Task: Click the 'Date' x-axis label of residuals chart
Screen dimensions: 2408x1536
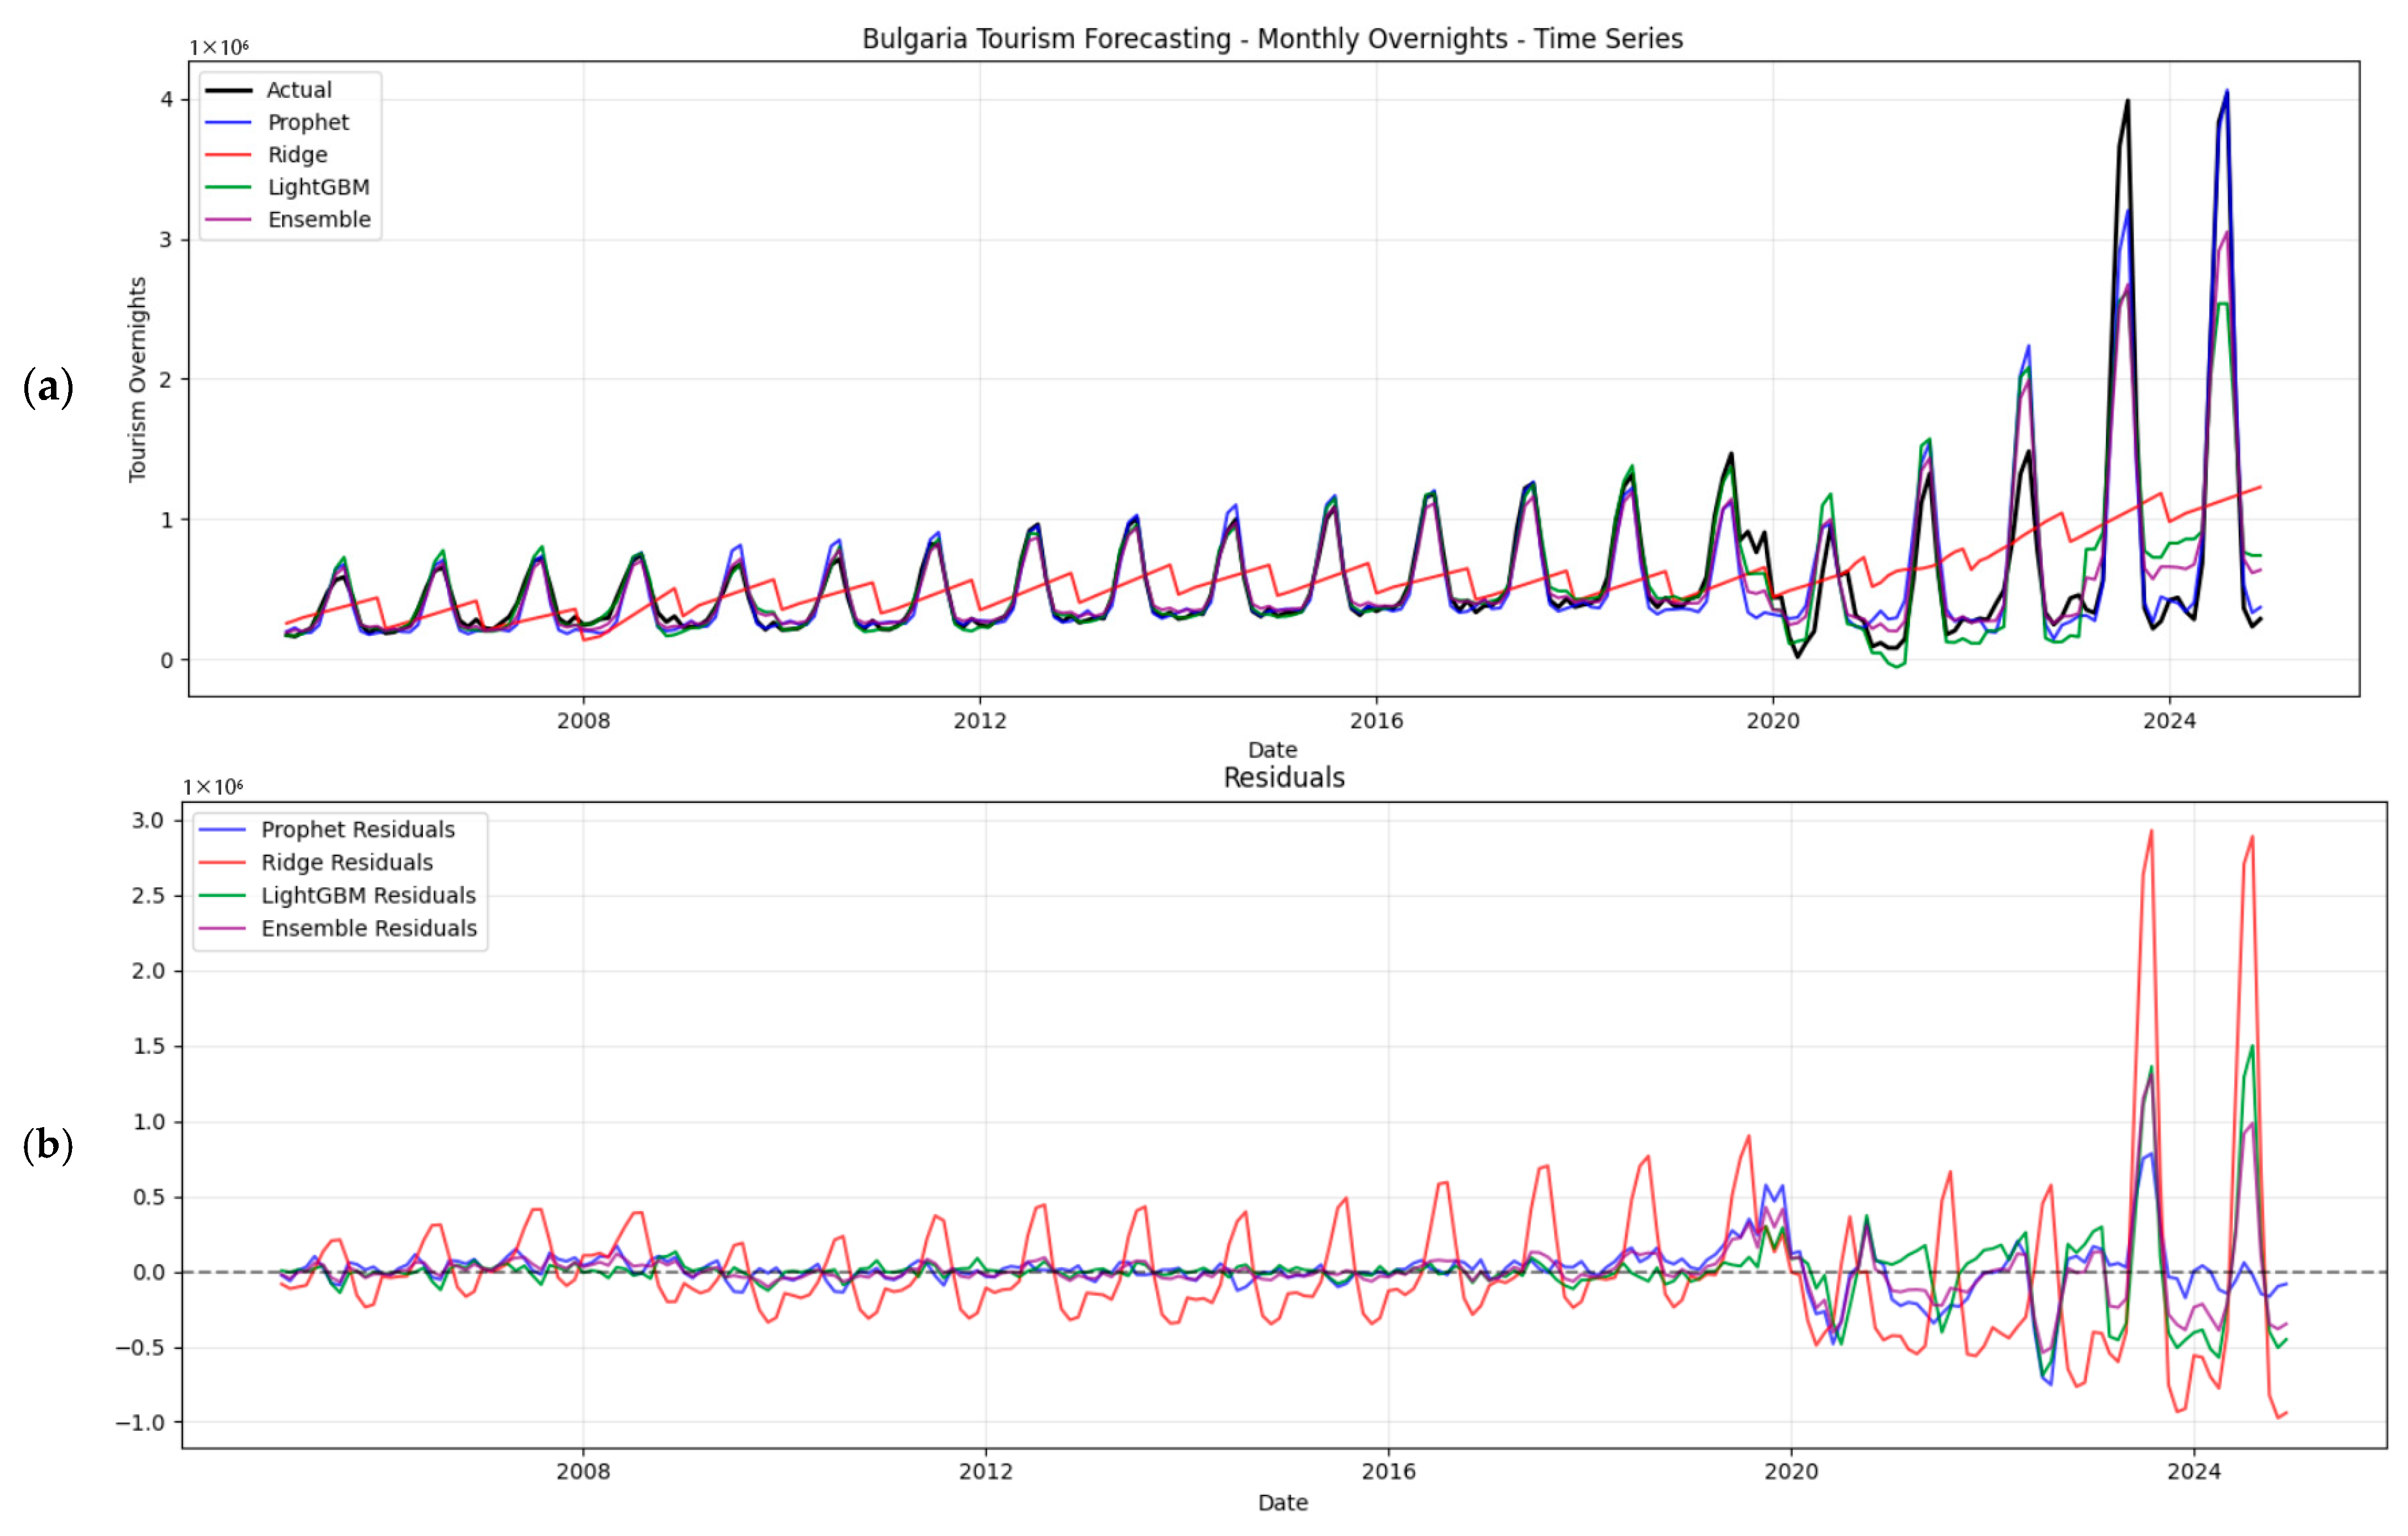Action: point(1283,1502)
